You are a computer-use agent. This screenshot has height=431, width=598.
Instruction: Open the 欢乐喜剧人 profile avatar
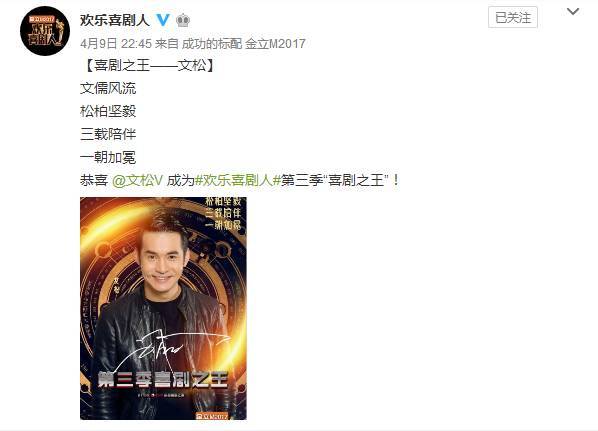[x=45, y=31]
